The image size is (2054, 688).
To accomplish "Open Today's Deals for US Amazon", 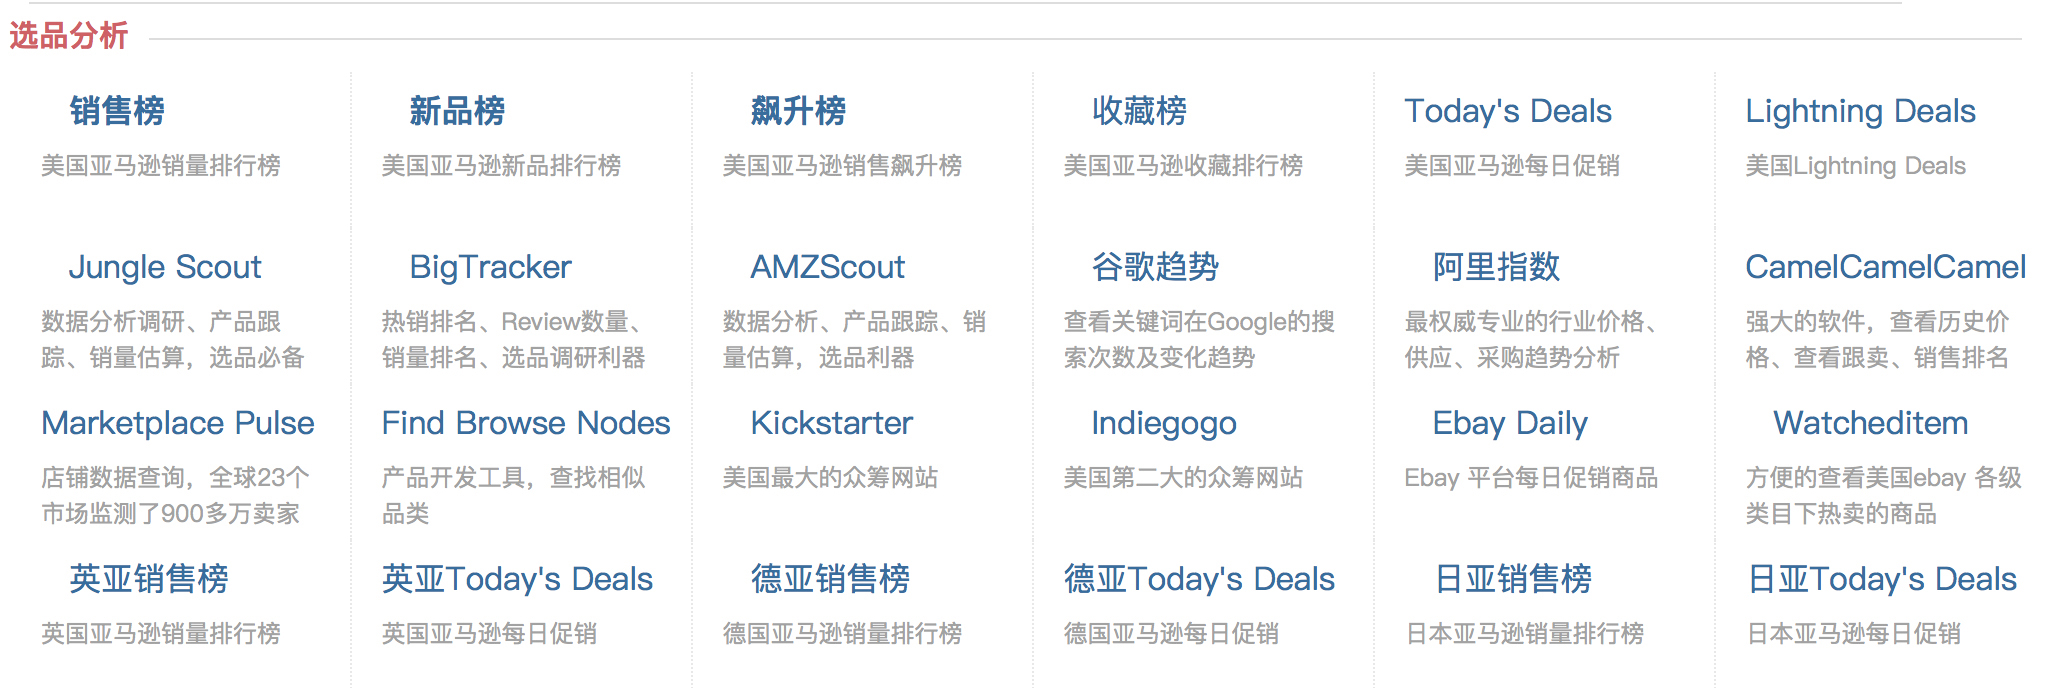I will 1508,111.
